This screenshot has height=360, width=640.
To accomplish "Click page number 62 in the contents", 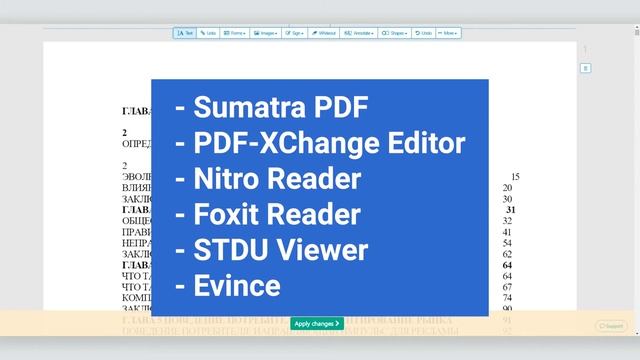I will [x=507, y=254].
